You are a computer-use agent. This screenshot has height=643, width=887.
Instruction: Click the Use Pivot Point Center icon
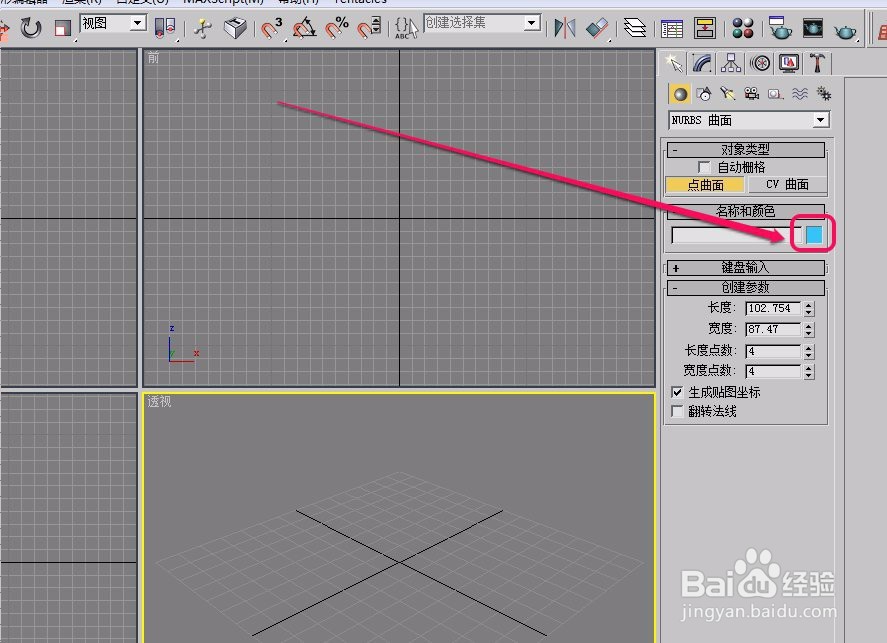pyautogui.click(x=165, y=27)
